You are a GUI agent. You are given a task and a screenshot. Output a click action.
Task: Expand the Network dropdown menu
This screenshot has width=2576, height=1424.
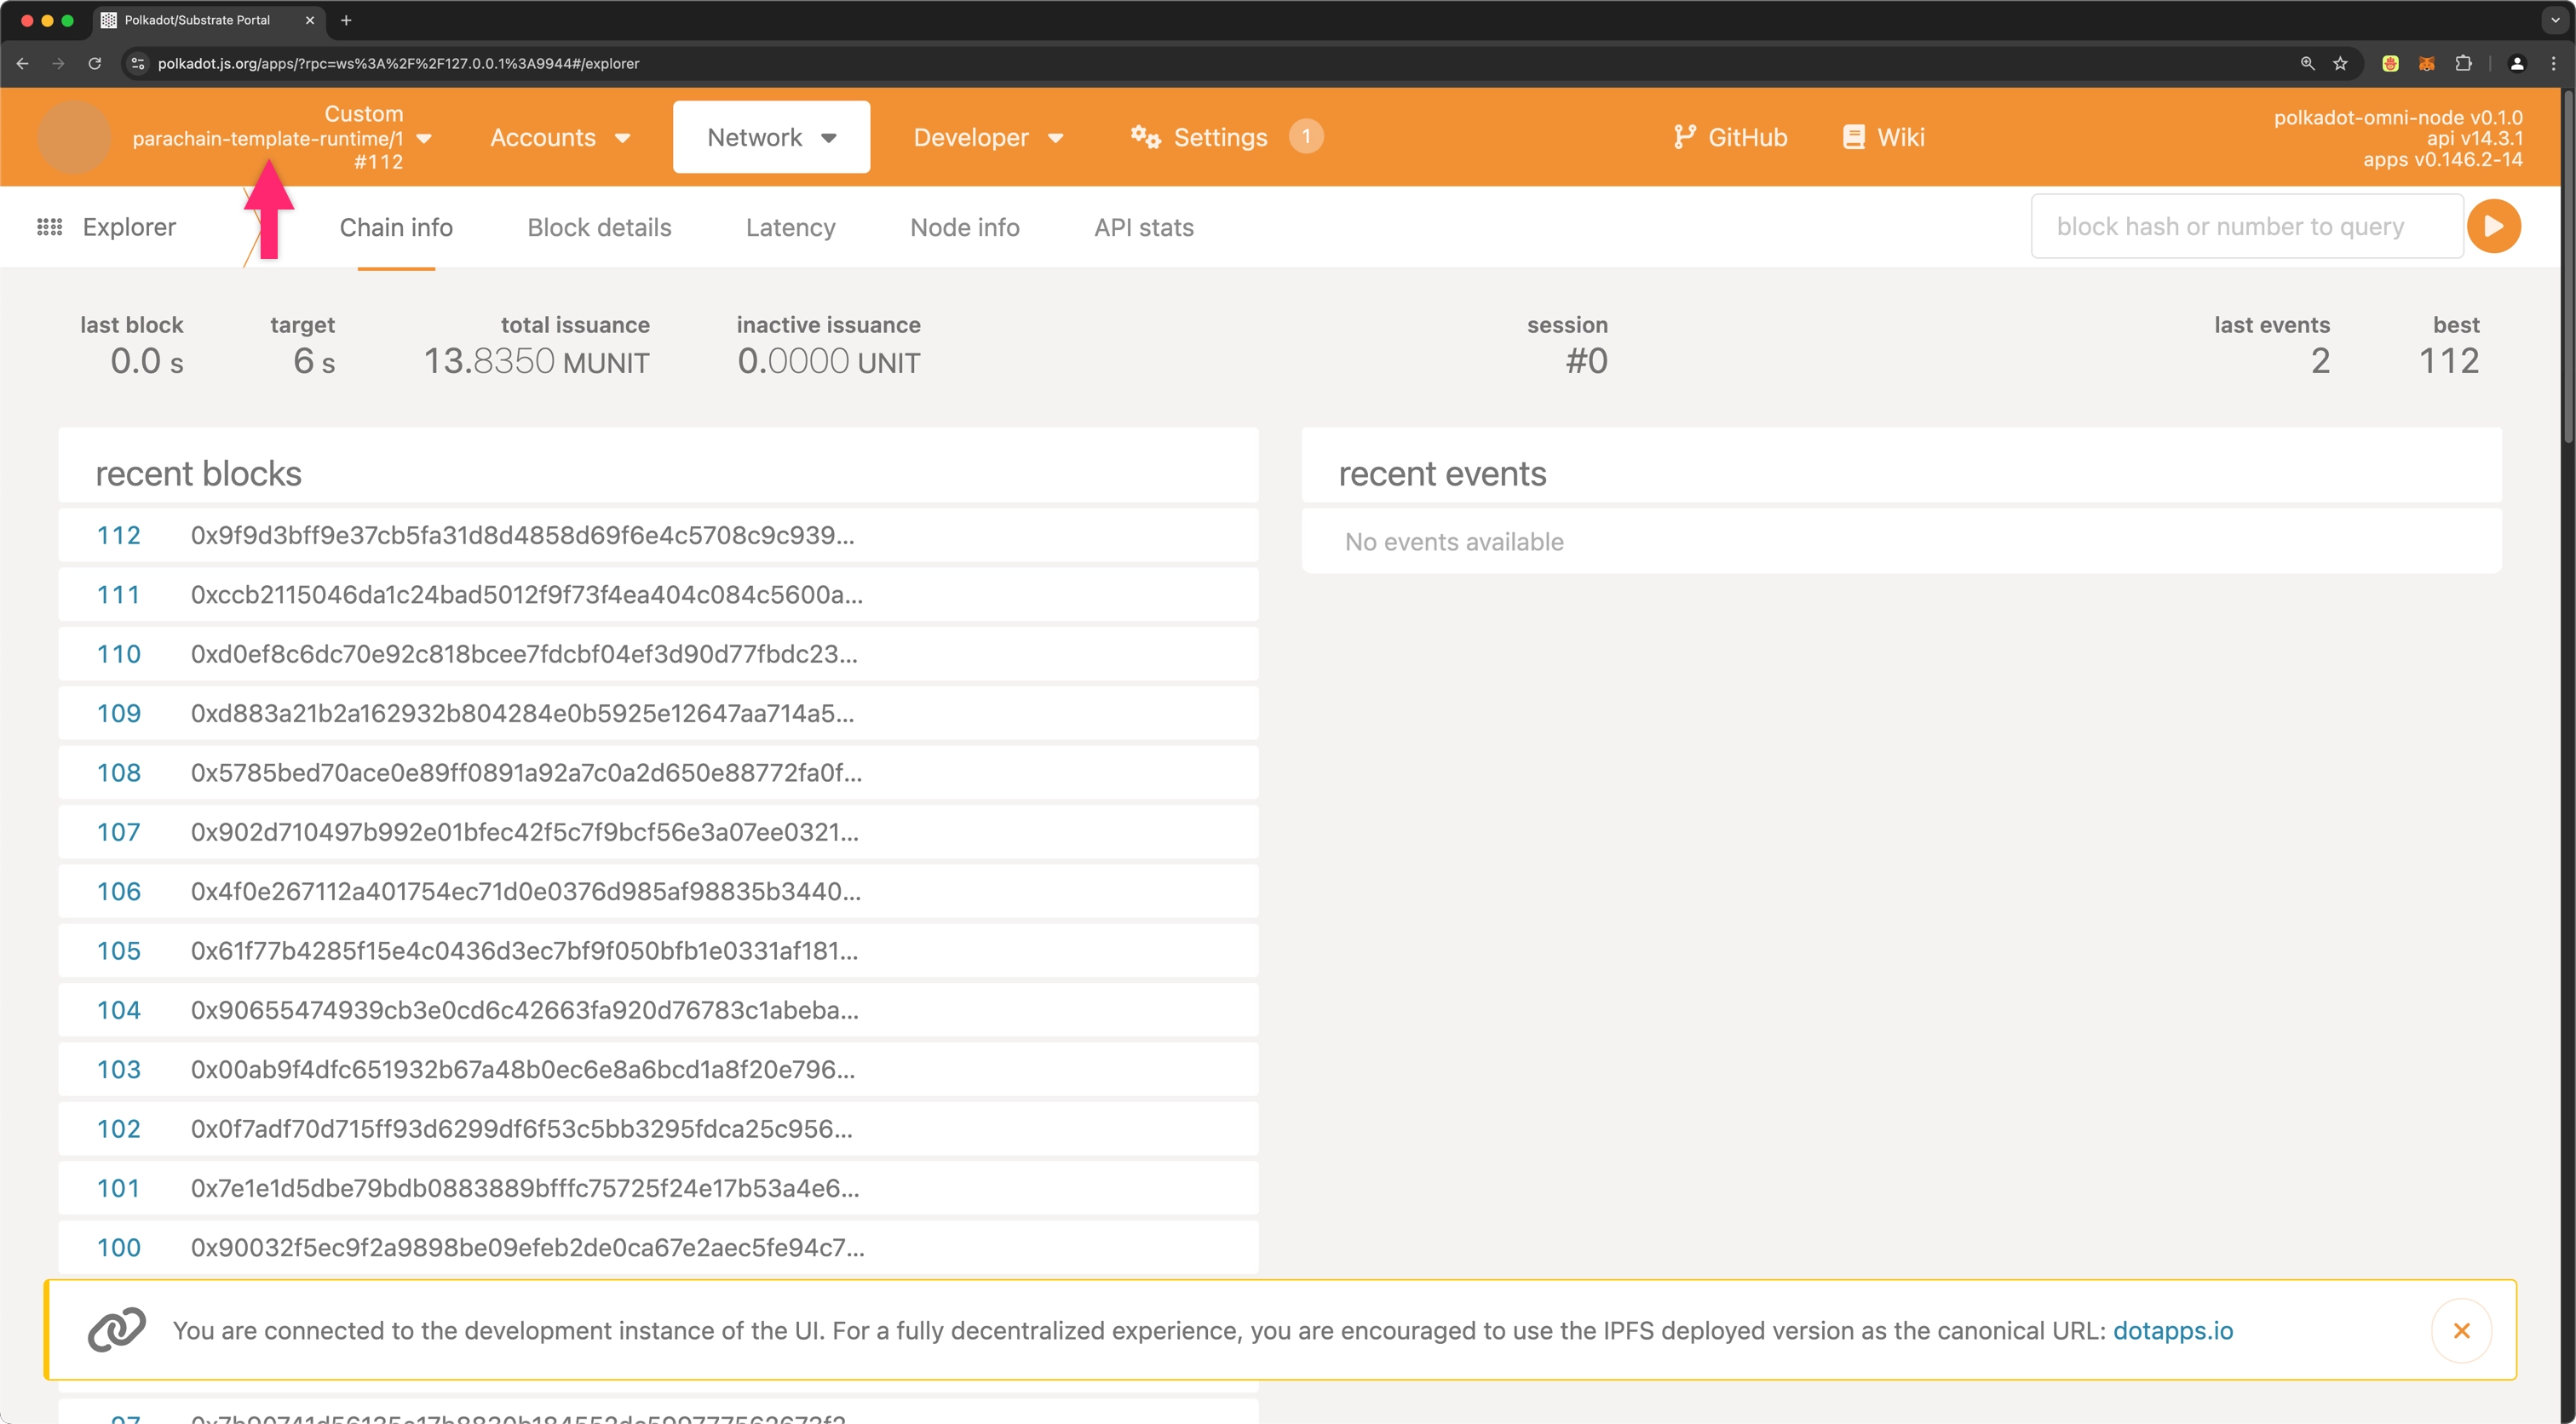pos(771,137)
